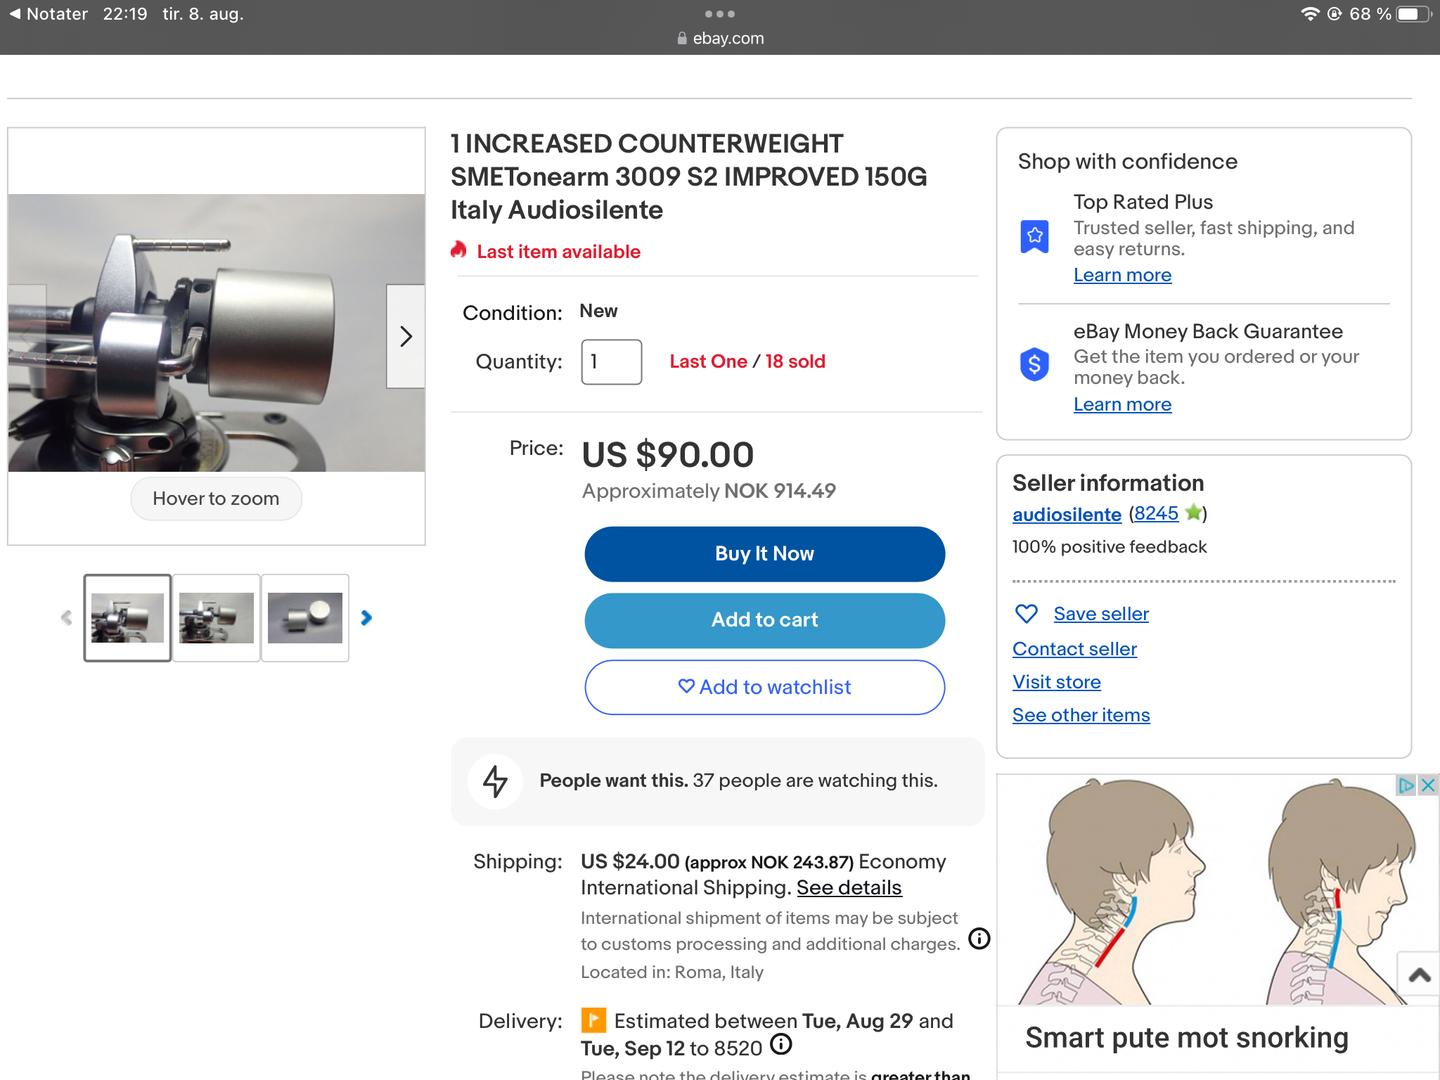
Task: Advance thumbnails with blue arrow
Action: coord(366,618)
